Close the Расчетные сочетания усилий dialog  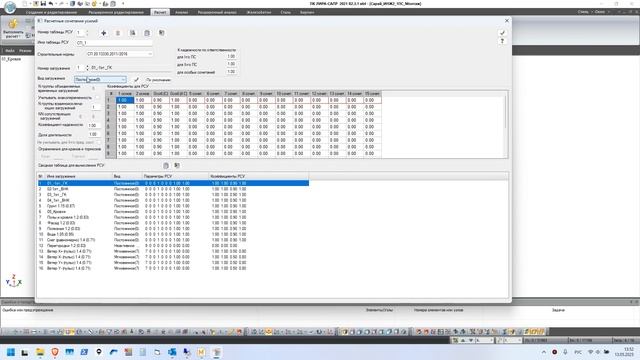507,20
